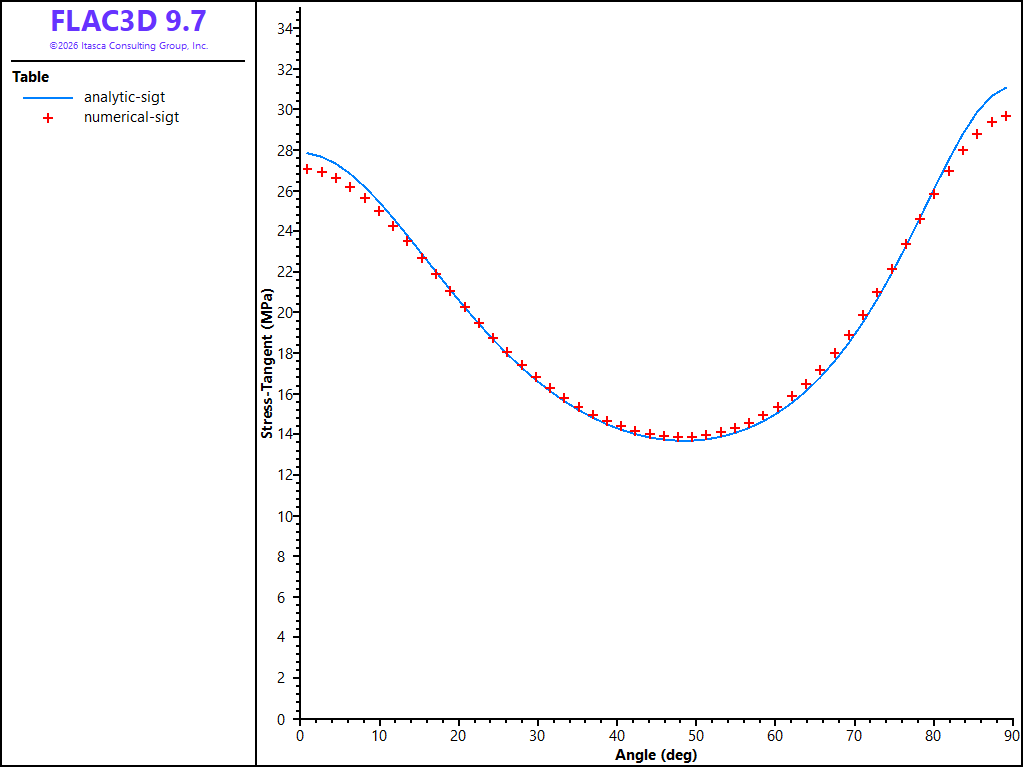Click the 34 tick label on the vertical axis
The height and width of the screenshot is (768, 1024).
point(284,28)
